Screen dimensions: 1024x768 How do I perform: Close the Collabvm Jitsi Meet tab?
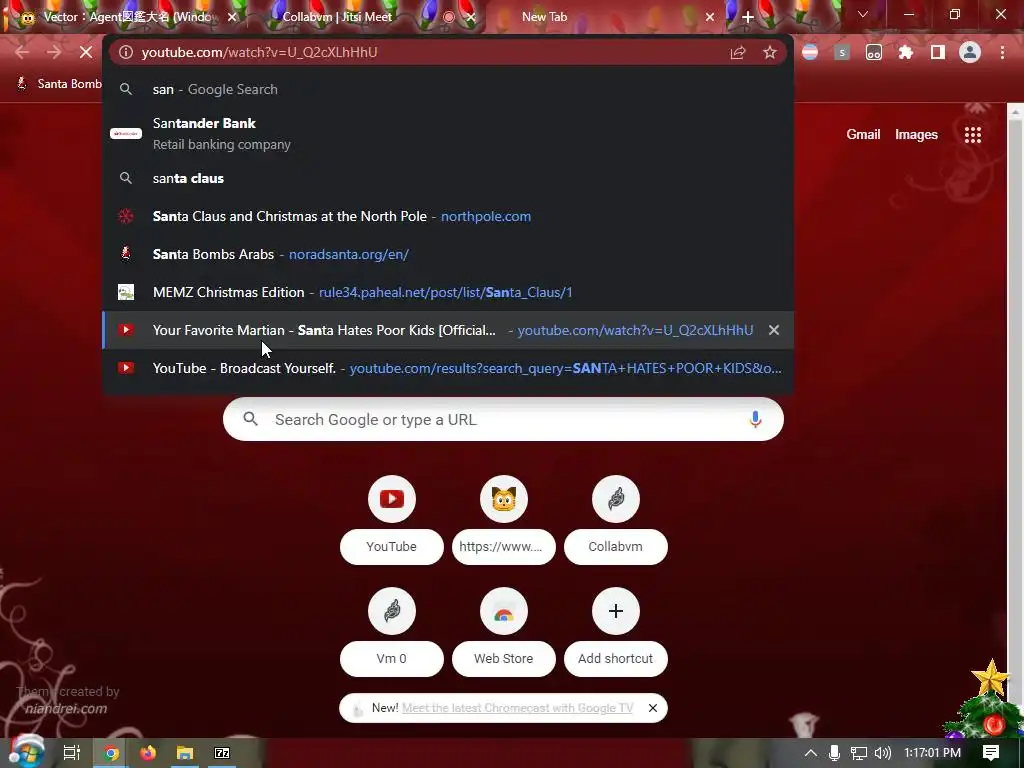472,17
